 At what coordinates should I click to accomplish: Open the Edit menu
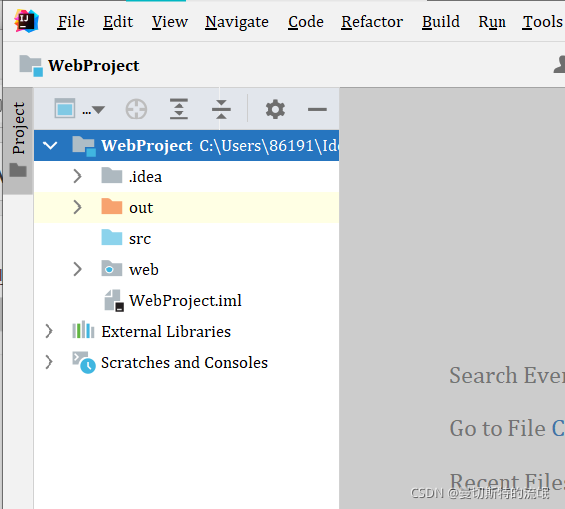click(118, 22)
